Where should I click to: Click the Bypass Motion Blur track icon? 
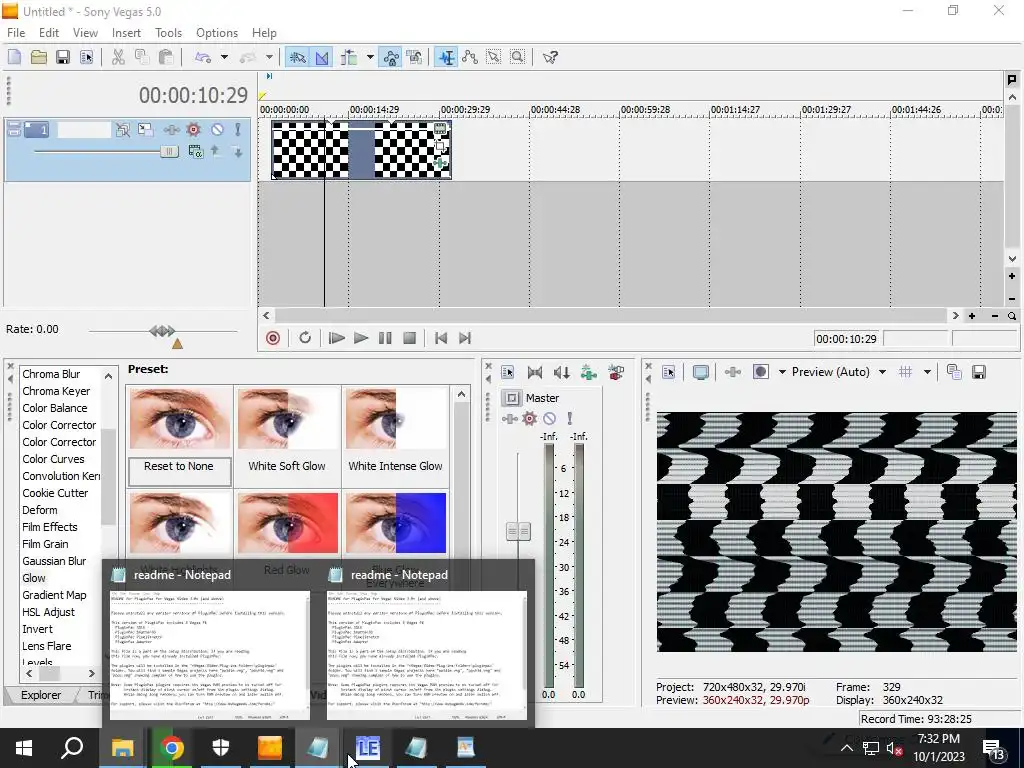123,130
